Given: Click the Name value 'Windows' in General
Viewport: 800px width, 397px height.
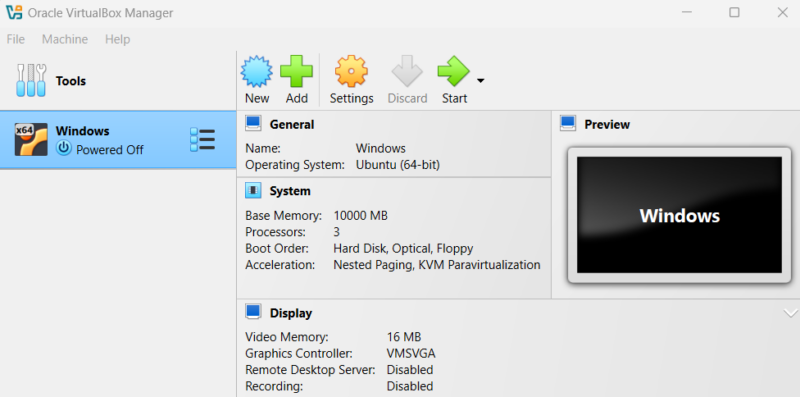Looking at the screenshot, I should point(381,148).
